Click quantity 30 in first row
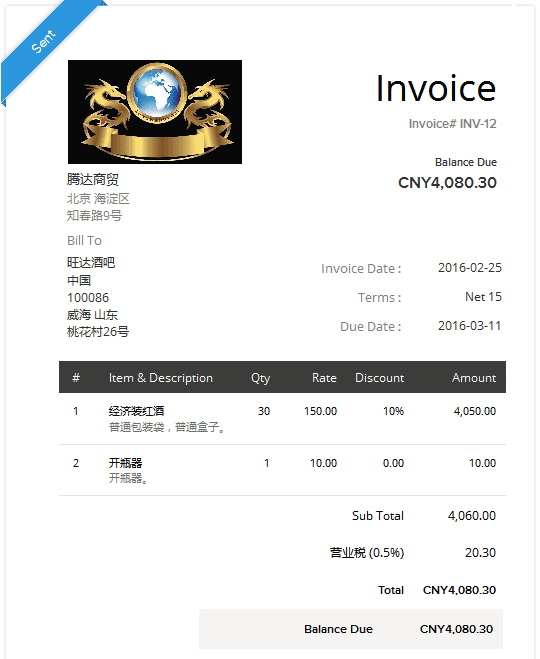This screenshot has width=540, height=659. pyautogui.click(x=264, y=411)
